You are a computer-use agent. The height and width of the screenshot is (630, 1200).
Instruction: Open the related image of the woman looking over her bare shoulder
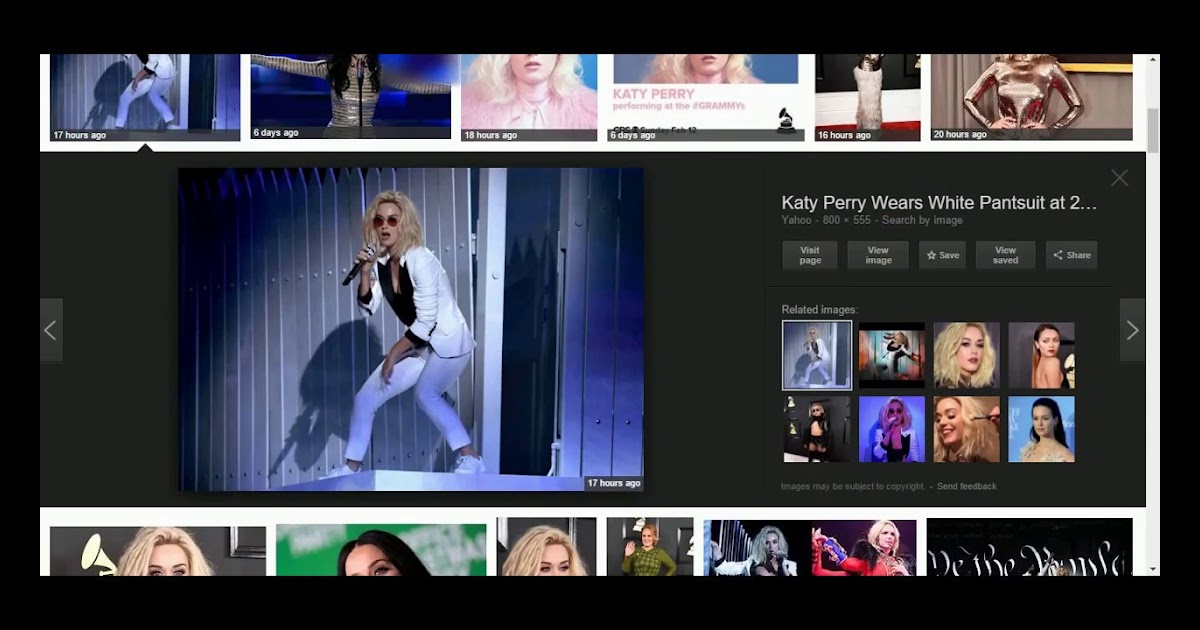pyautogui.click(x=1041, y=355)
